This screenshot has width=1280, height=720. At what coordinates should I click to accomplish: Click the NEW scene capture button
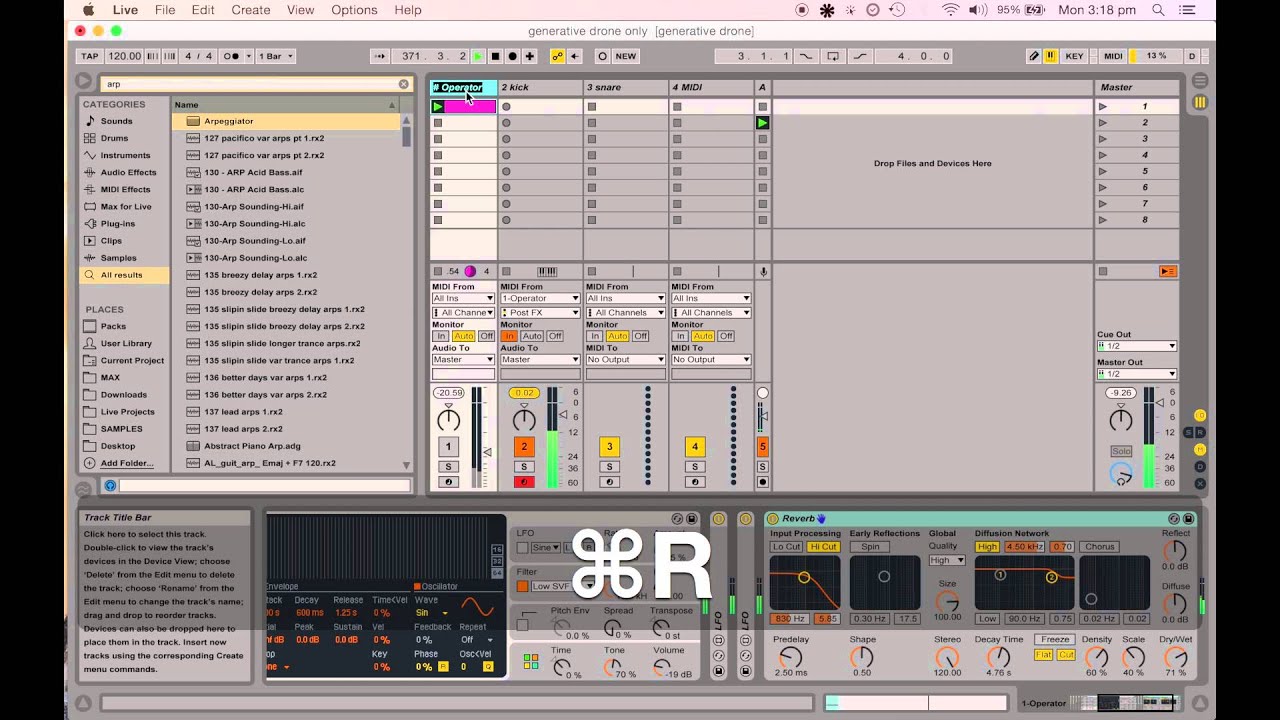pyautogui.click(x=626, y=56)
